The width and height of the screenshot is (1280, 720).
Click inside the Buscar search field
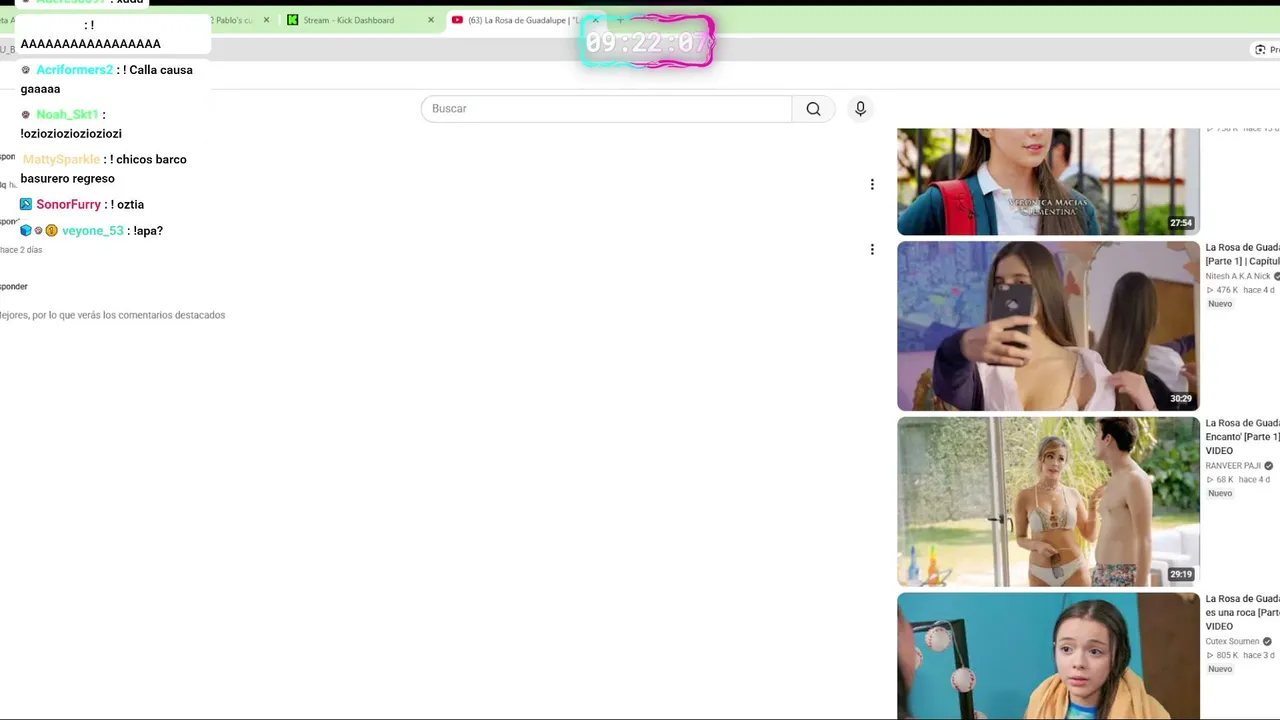tap(606, 109)
